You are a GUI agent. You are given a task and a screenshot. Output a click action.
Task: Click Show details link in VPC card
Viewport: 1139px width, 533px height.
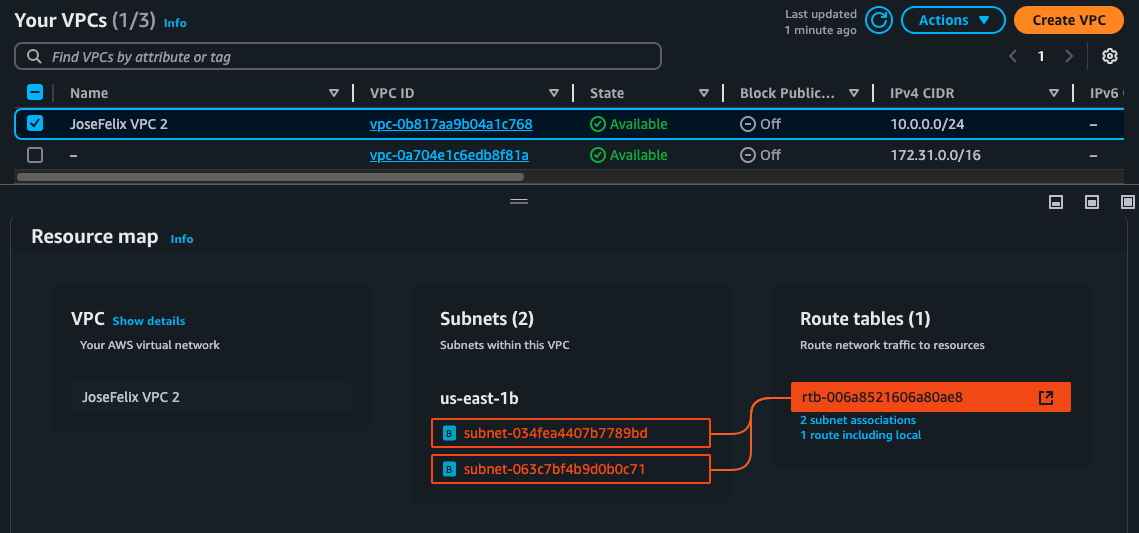tap(149, 320)
